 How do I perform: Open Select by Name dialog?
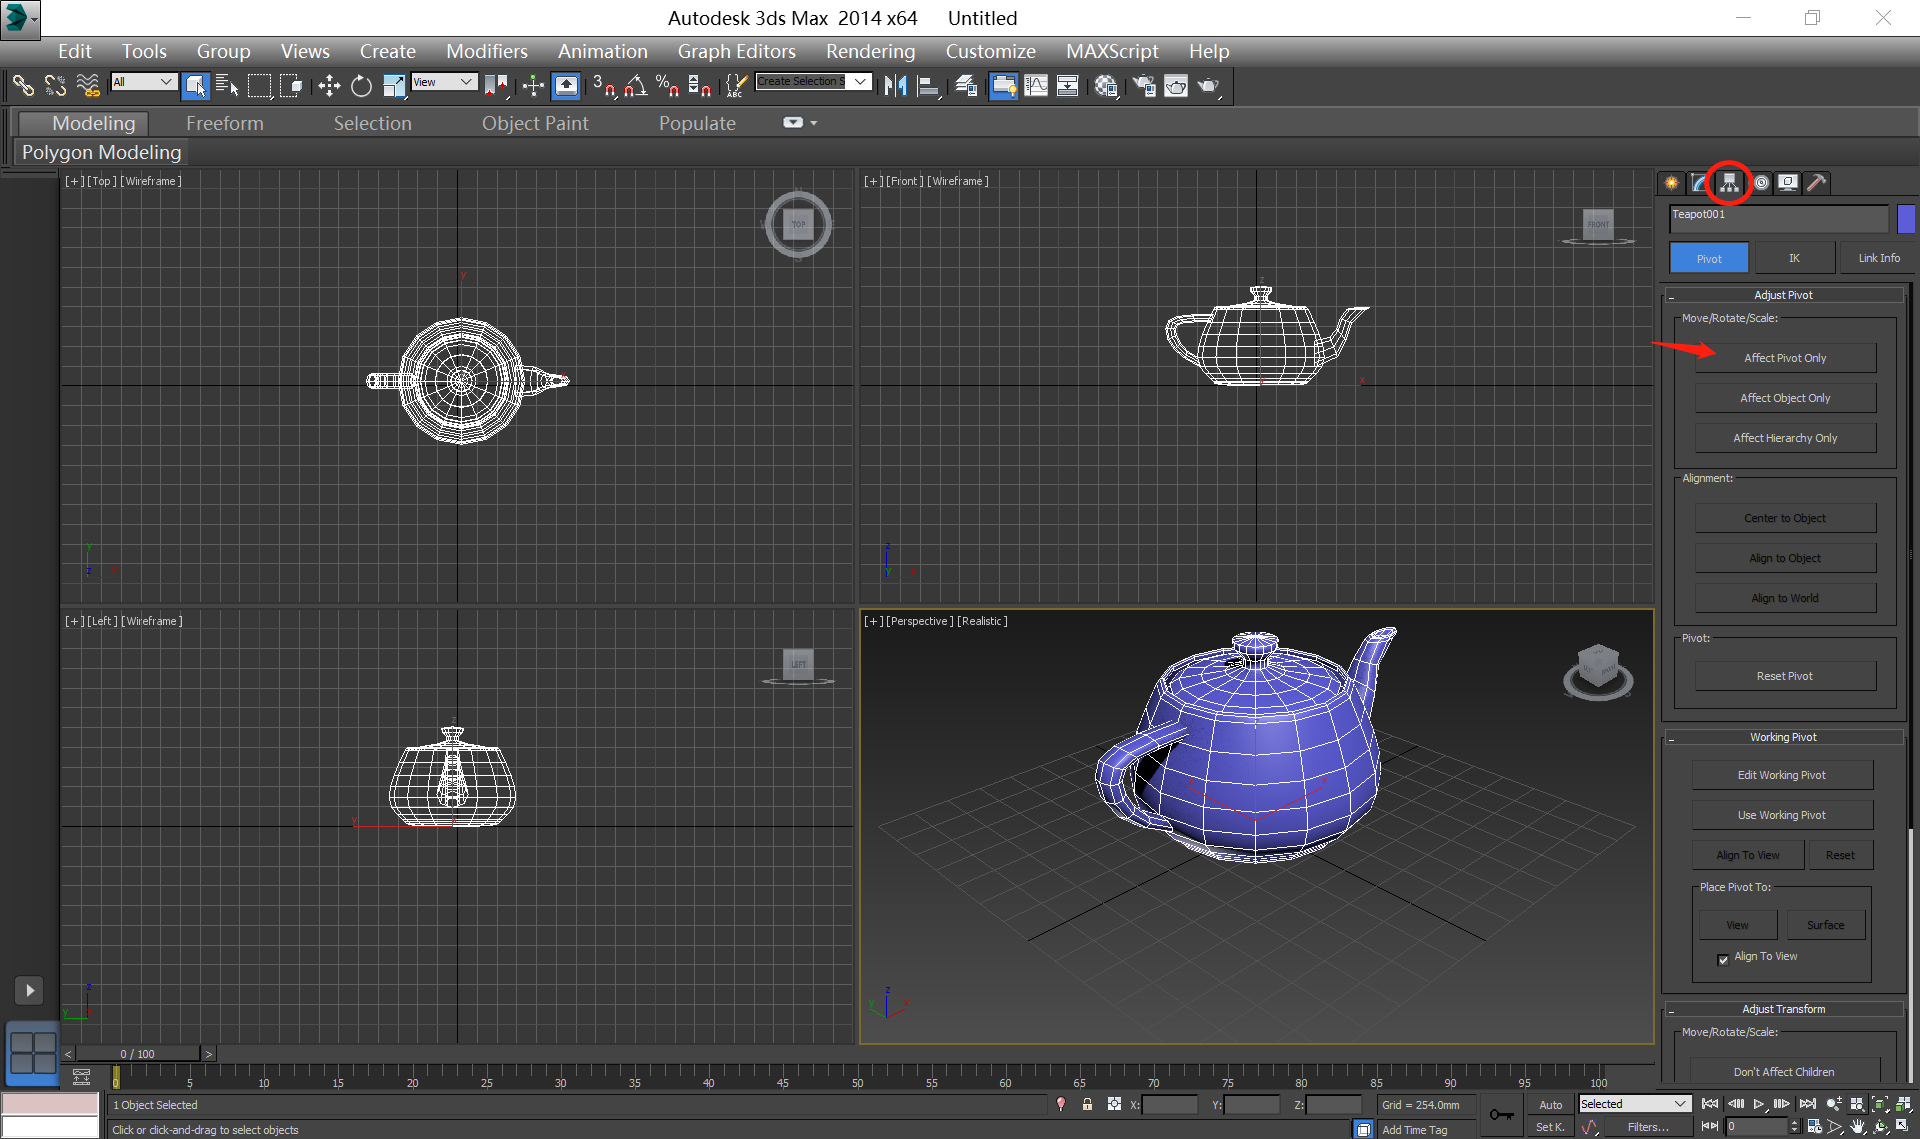click(228, 86)
